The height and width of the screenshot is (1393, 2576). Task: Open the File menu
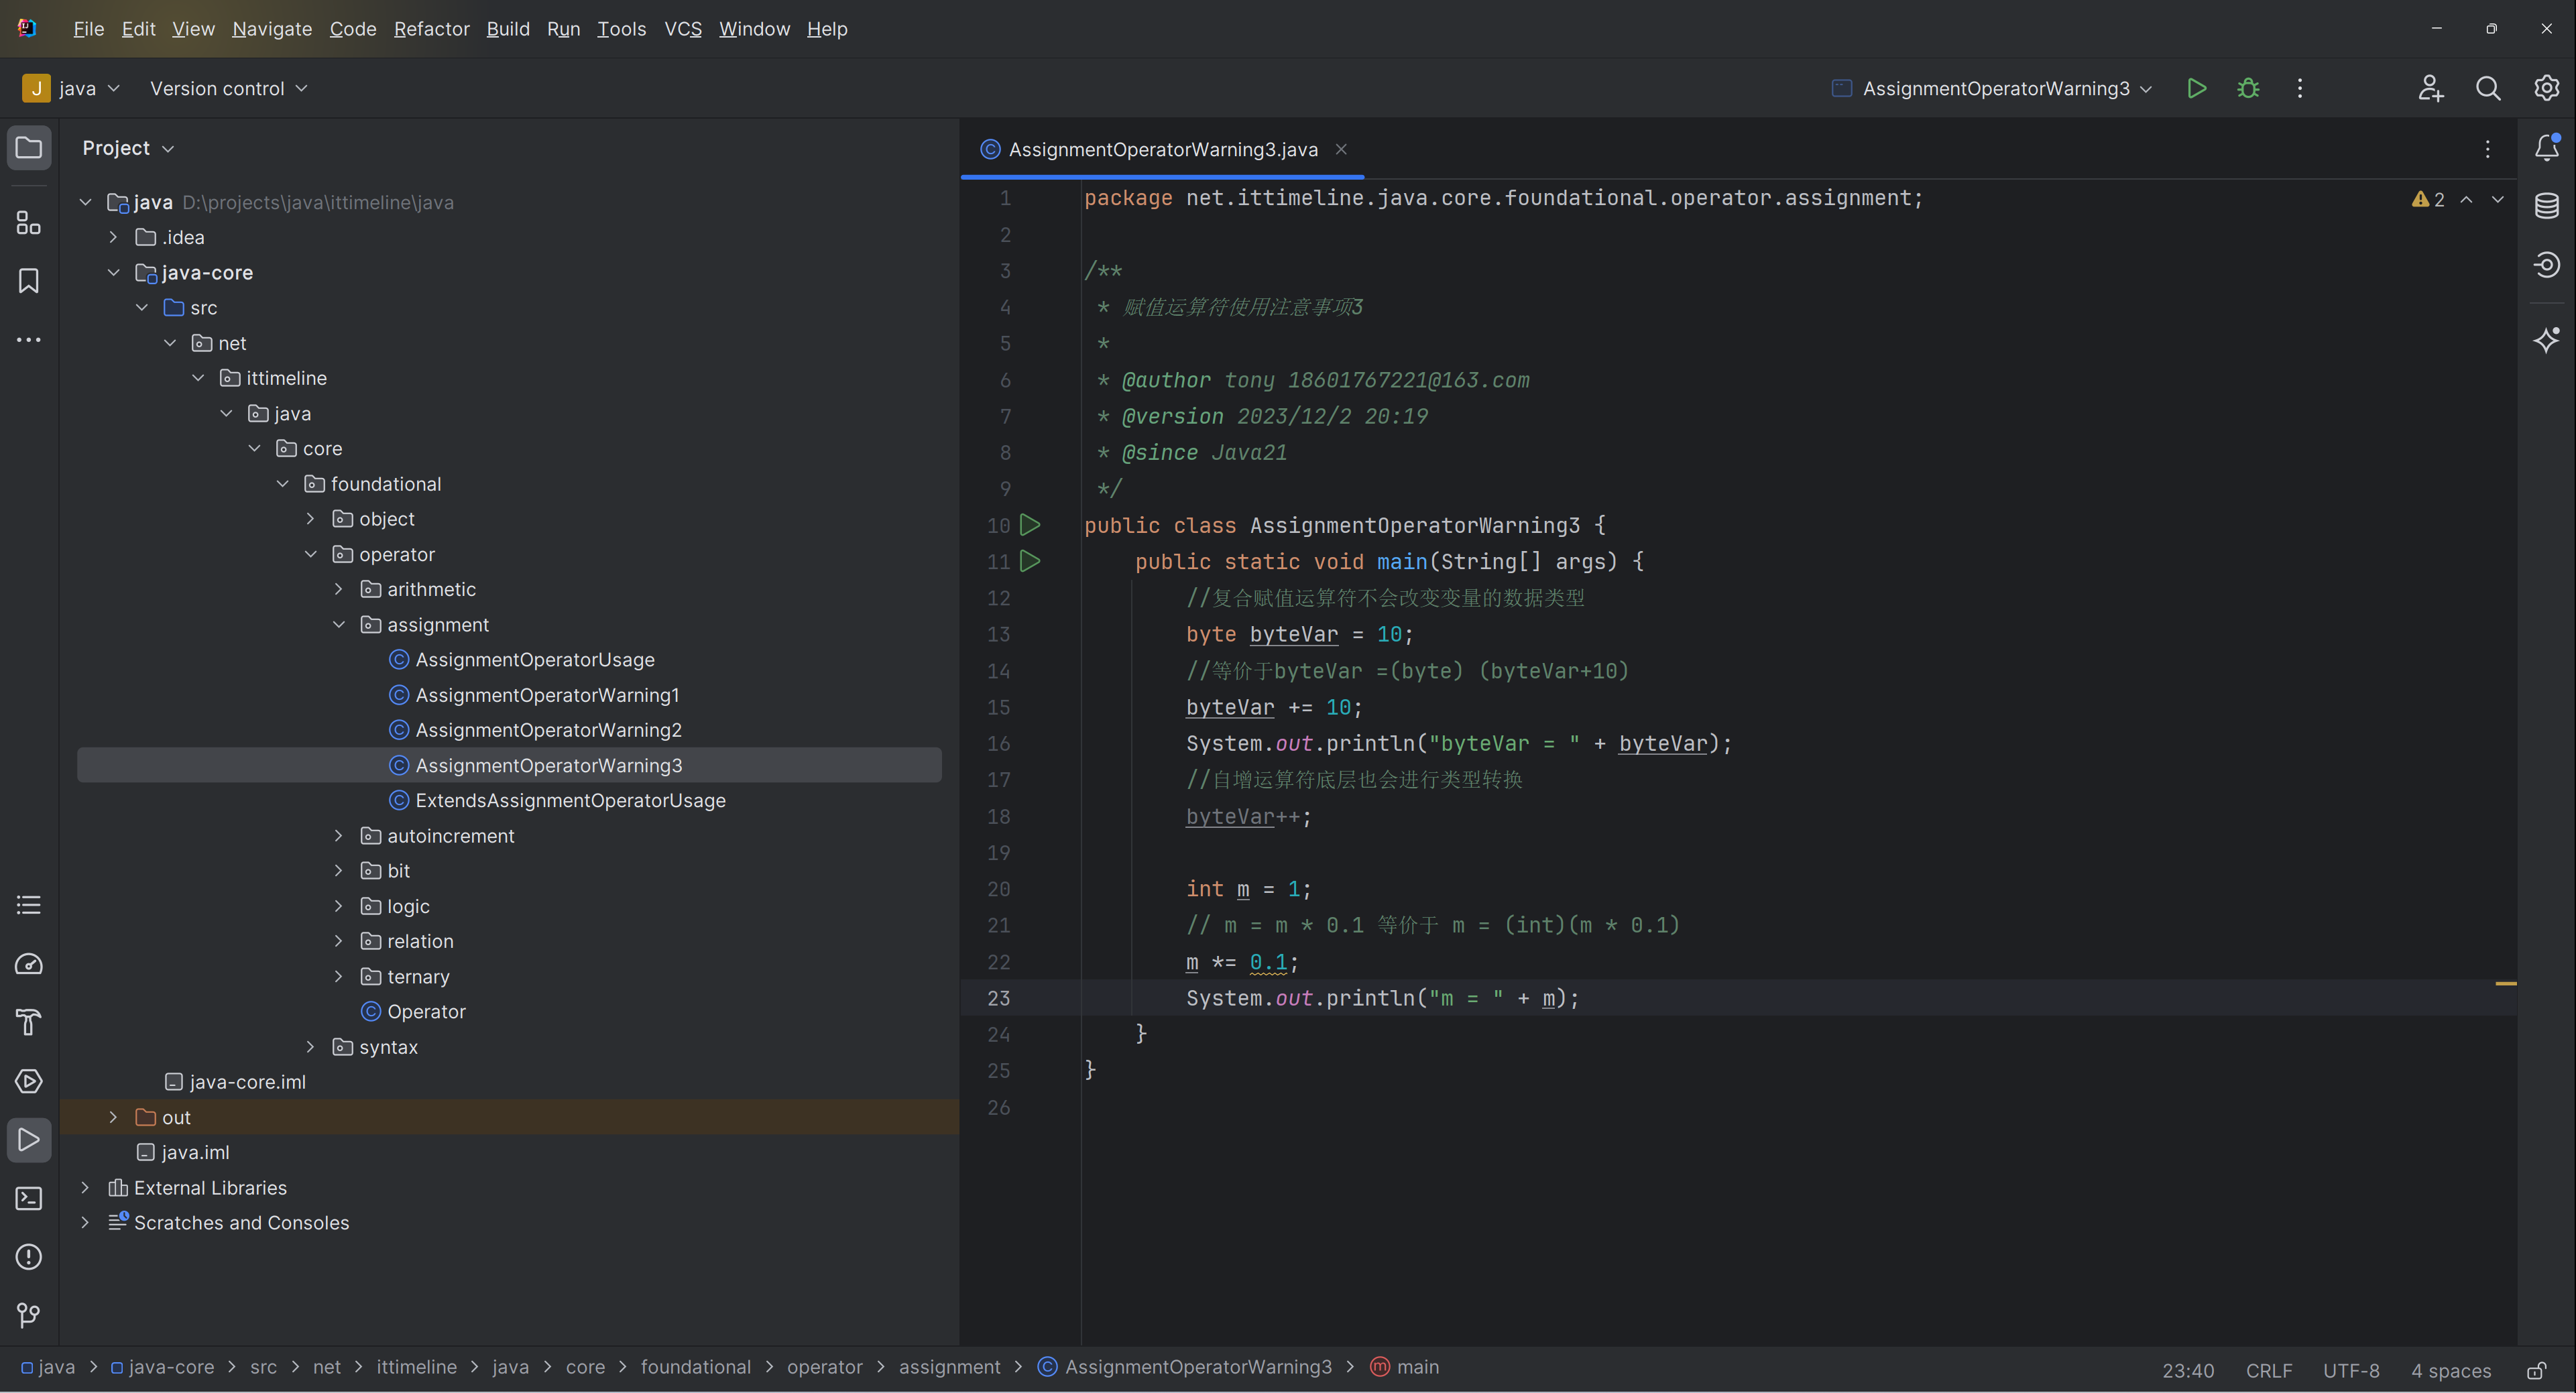coord(88,29)
